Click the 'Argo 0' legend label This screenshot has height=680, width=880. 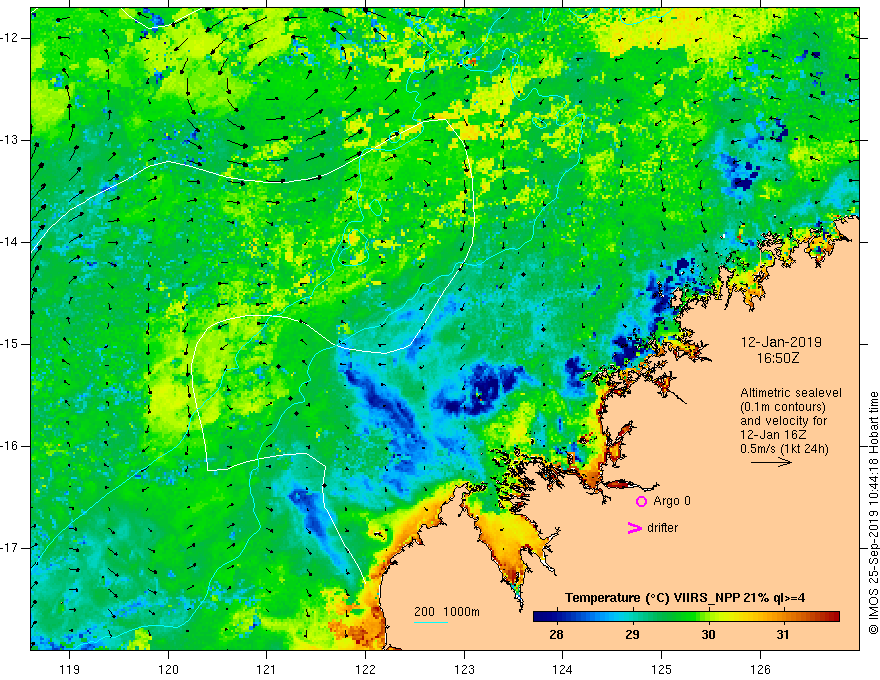coord(672,501)
